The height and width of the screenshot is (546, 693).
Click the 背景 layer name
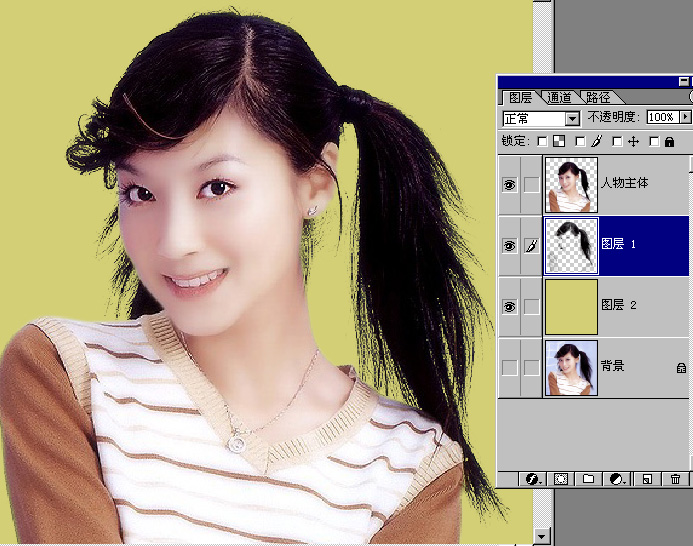pyautogui.click(x=613, y=366)
